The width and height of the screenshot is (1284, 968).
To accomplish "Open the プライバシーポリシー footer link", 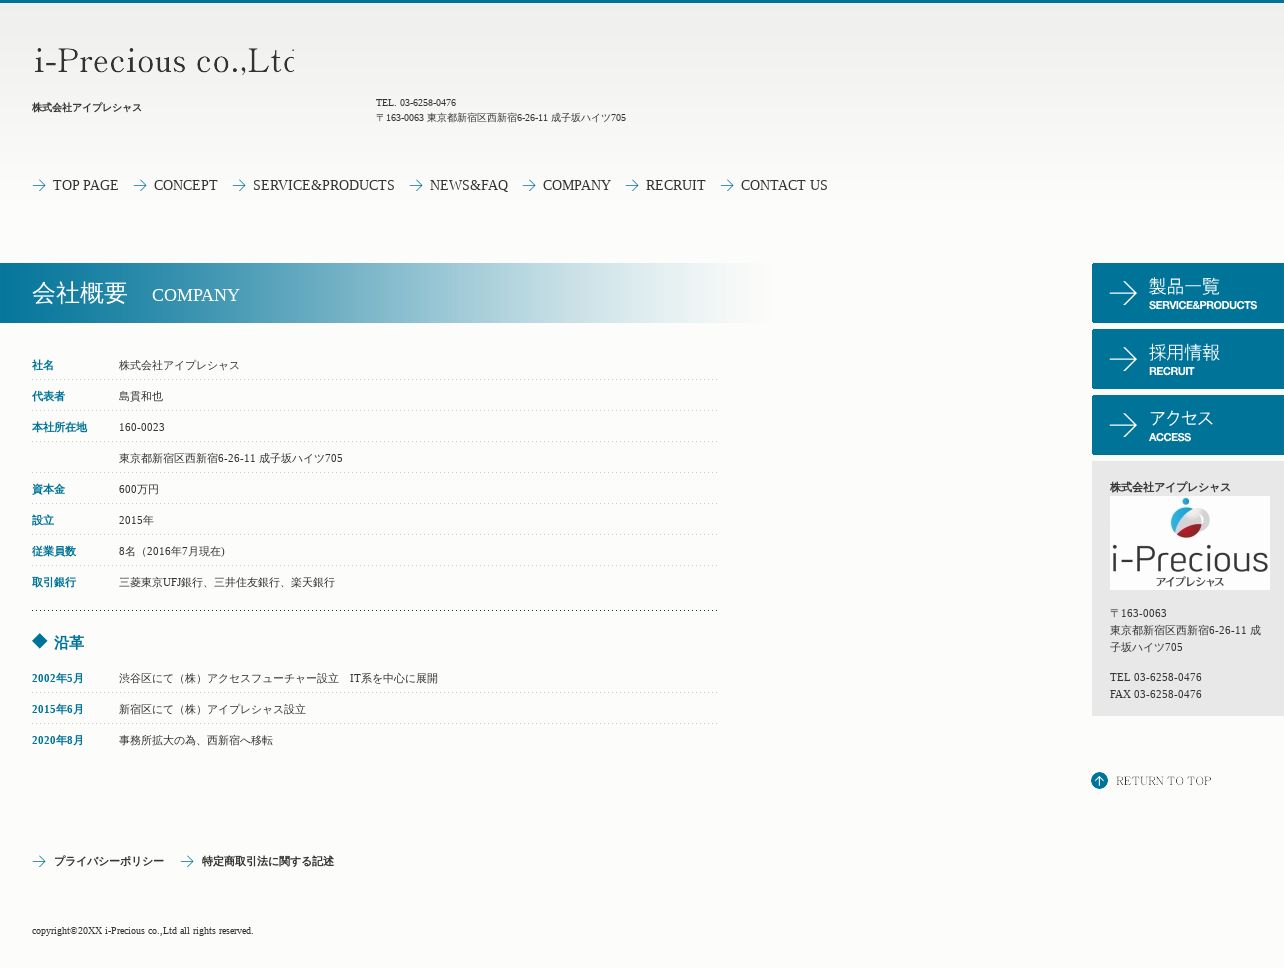I will pyautogui.click(x=109, y=861).
